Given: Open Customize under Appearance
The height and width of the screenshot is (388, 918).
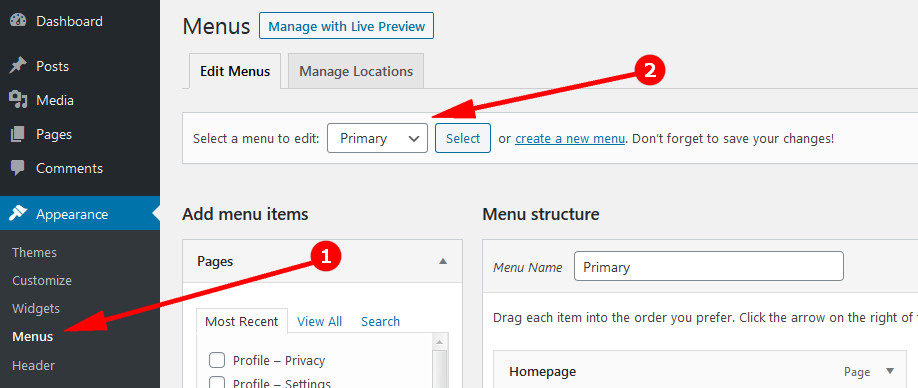Looking at the screenshot, I should click(42, 280).
